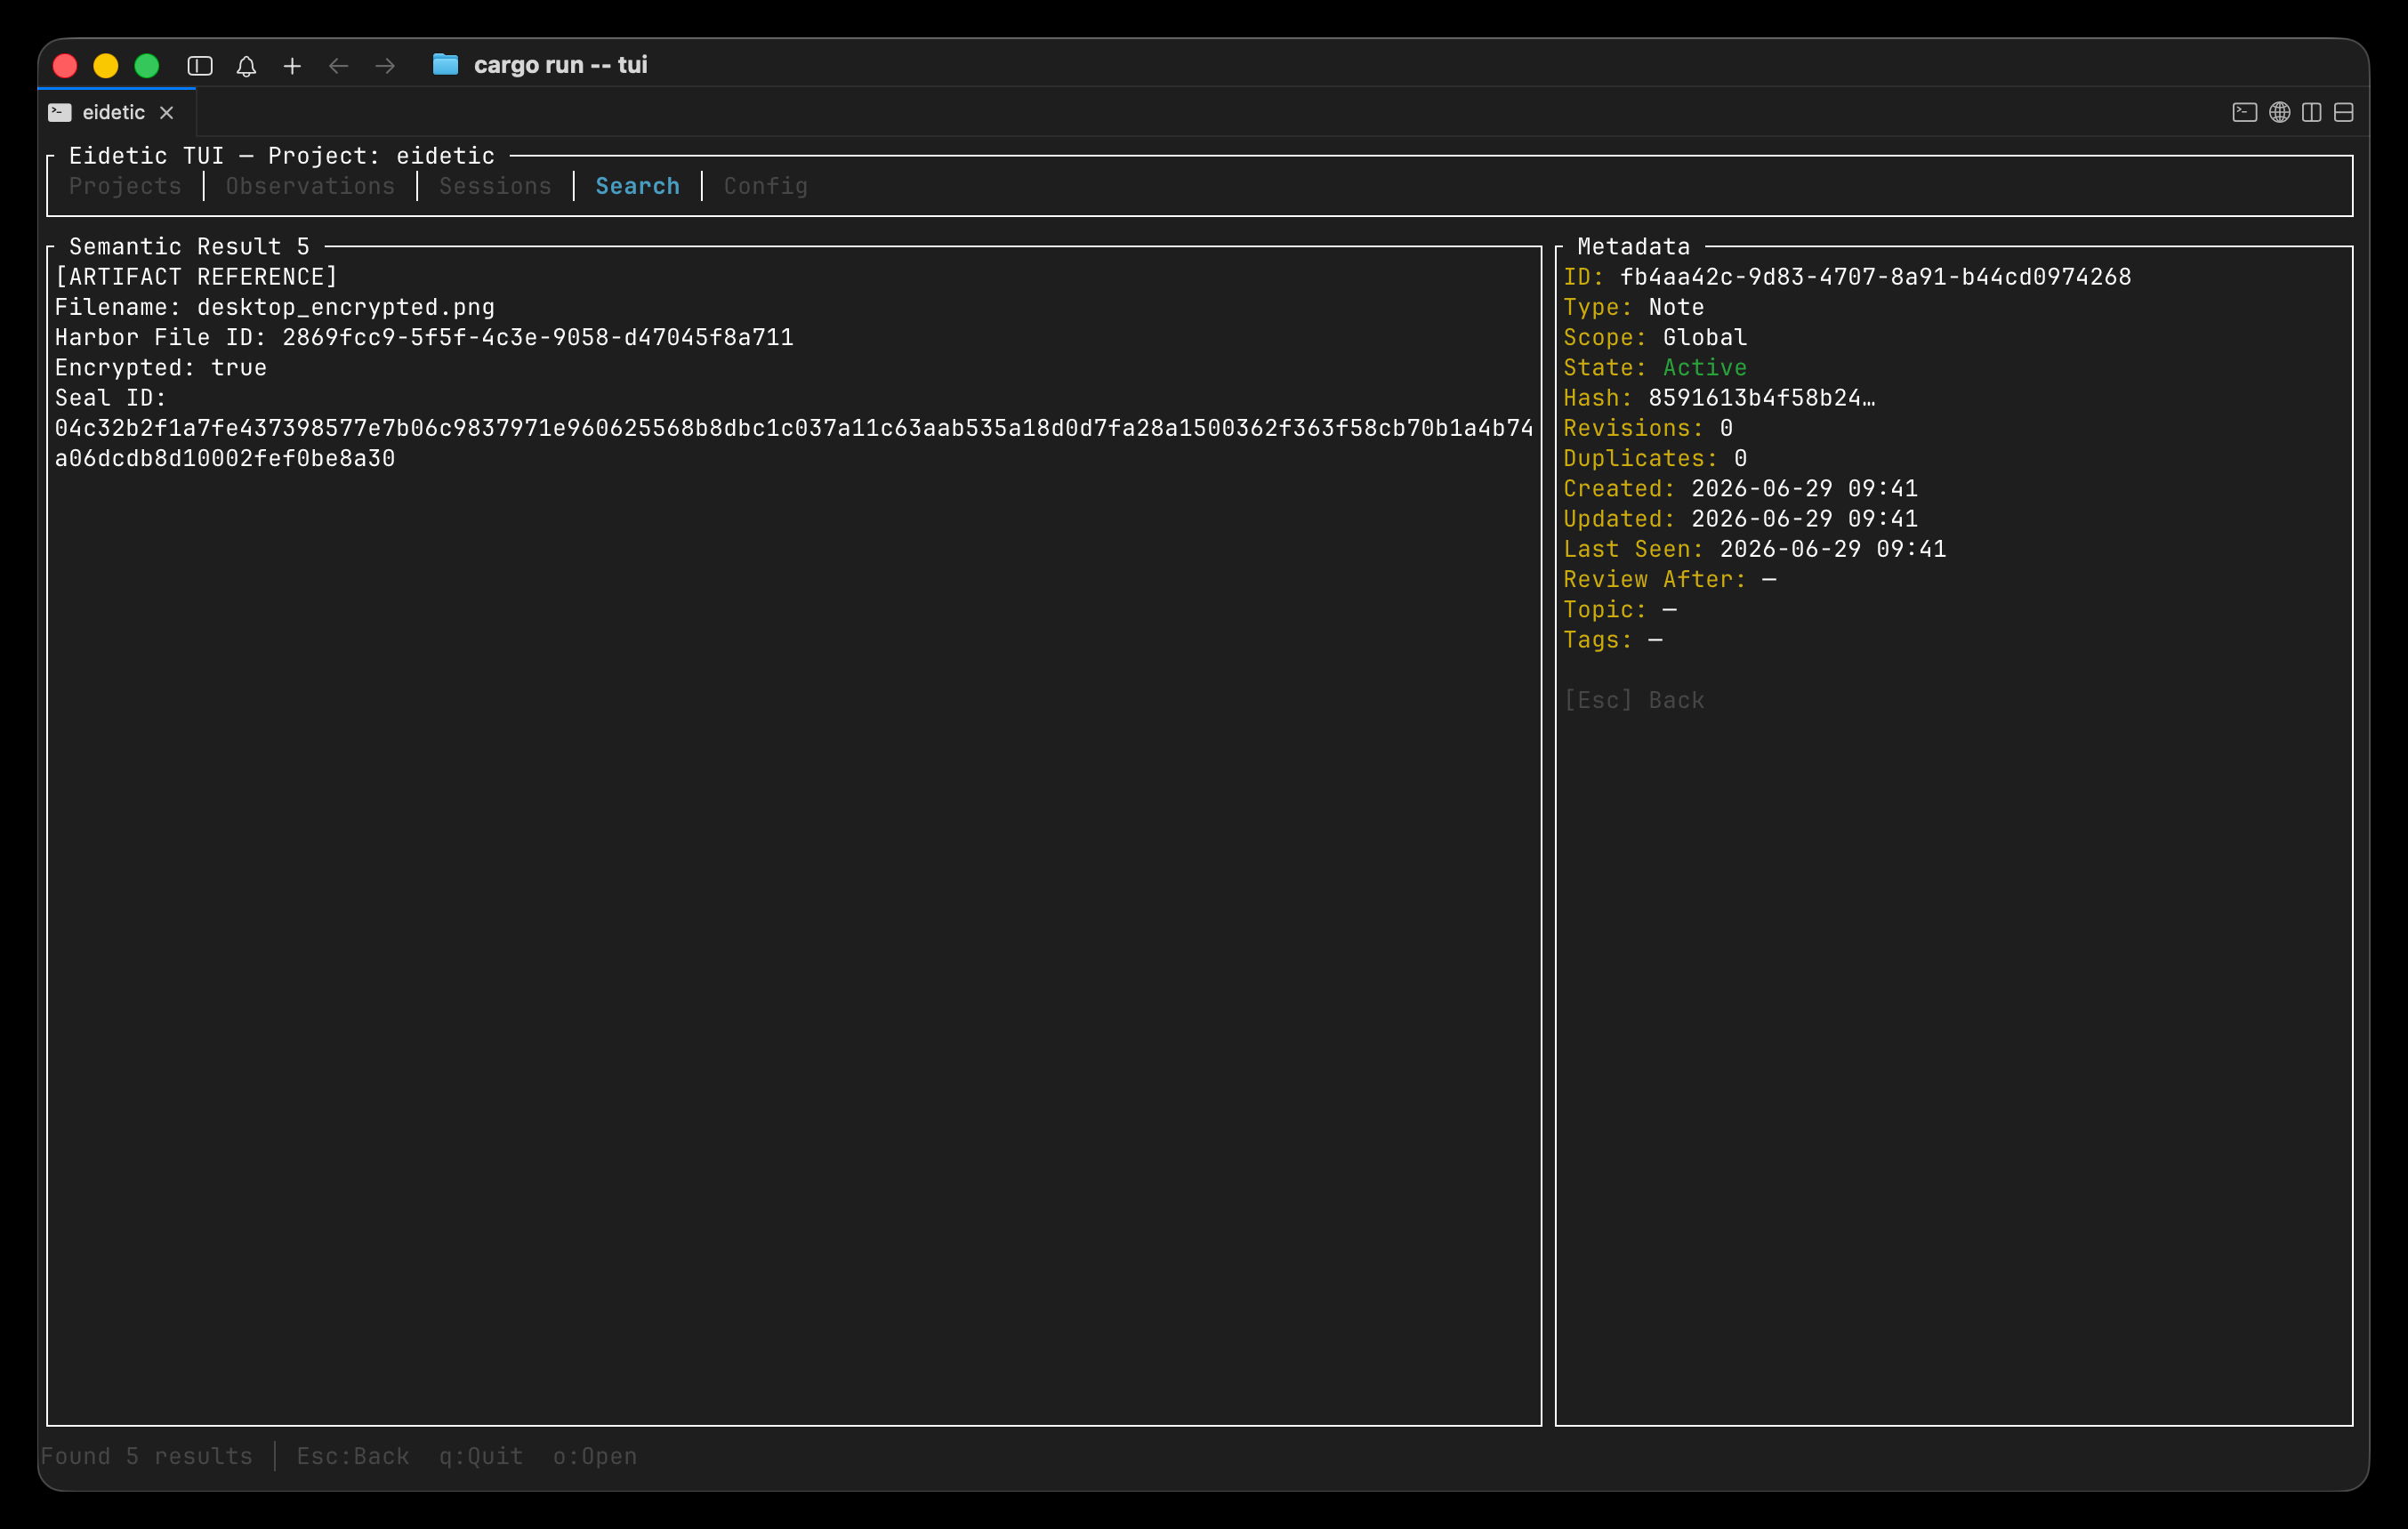Go forward with the right arrow

coord(385,66)
